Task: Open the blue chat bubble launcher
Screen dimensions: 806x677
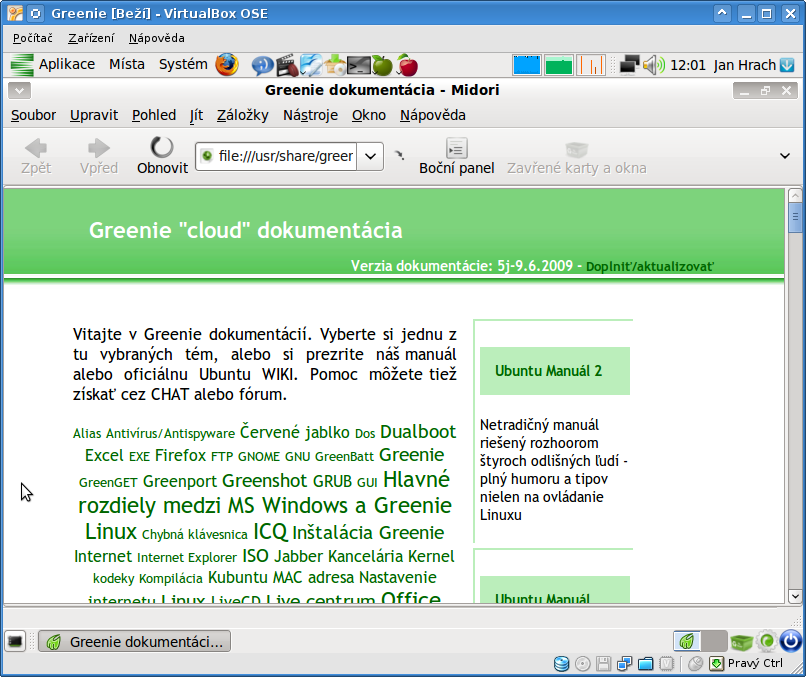Action: (x=262, y=65)
